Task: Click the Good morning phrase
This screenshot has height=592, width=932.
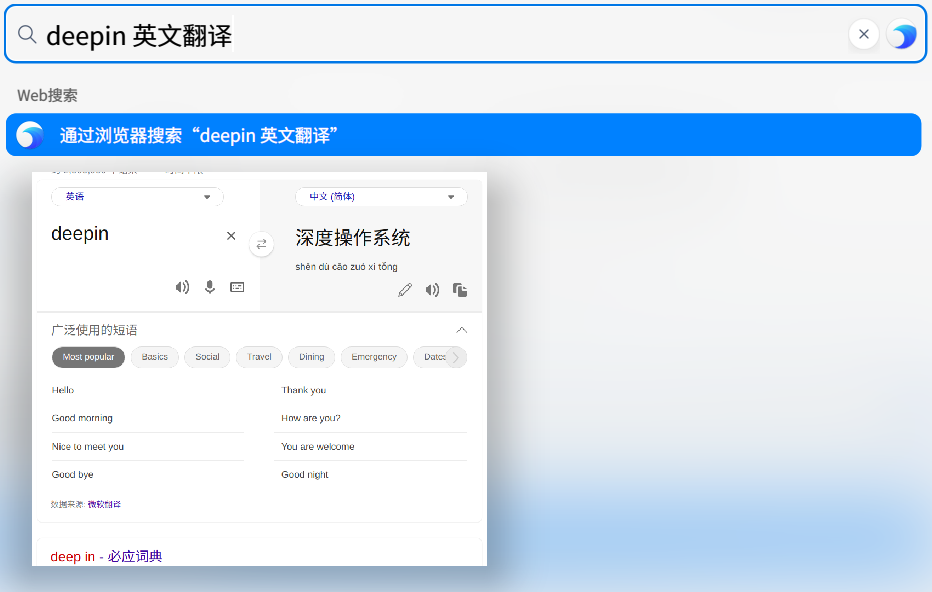Action: (x=82, y=418)
